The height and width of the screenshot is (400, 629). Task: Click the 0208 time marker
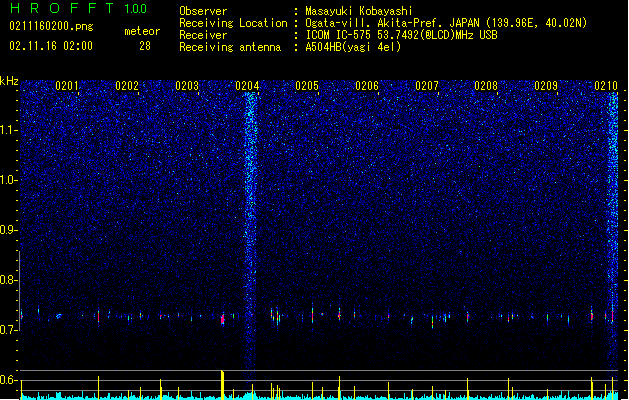(486, 86)
